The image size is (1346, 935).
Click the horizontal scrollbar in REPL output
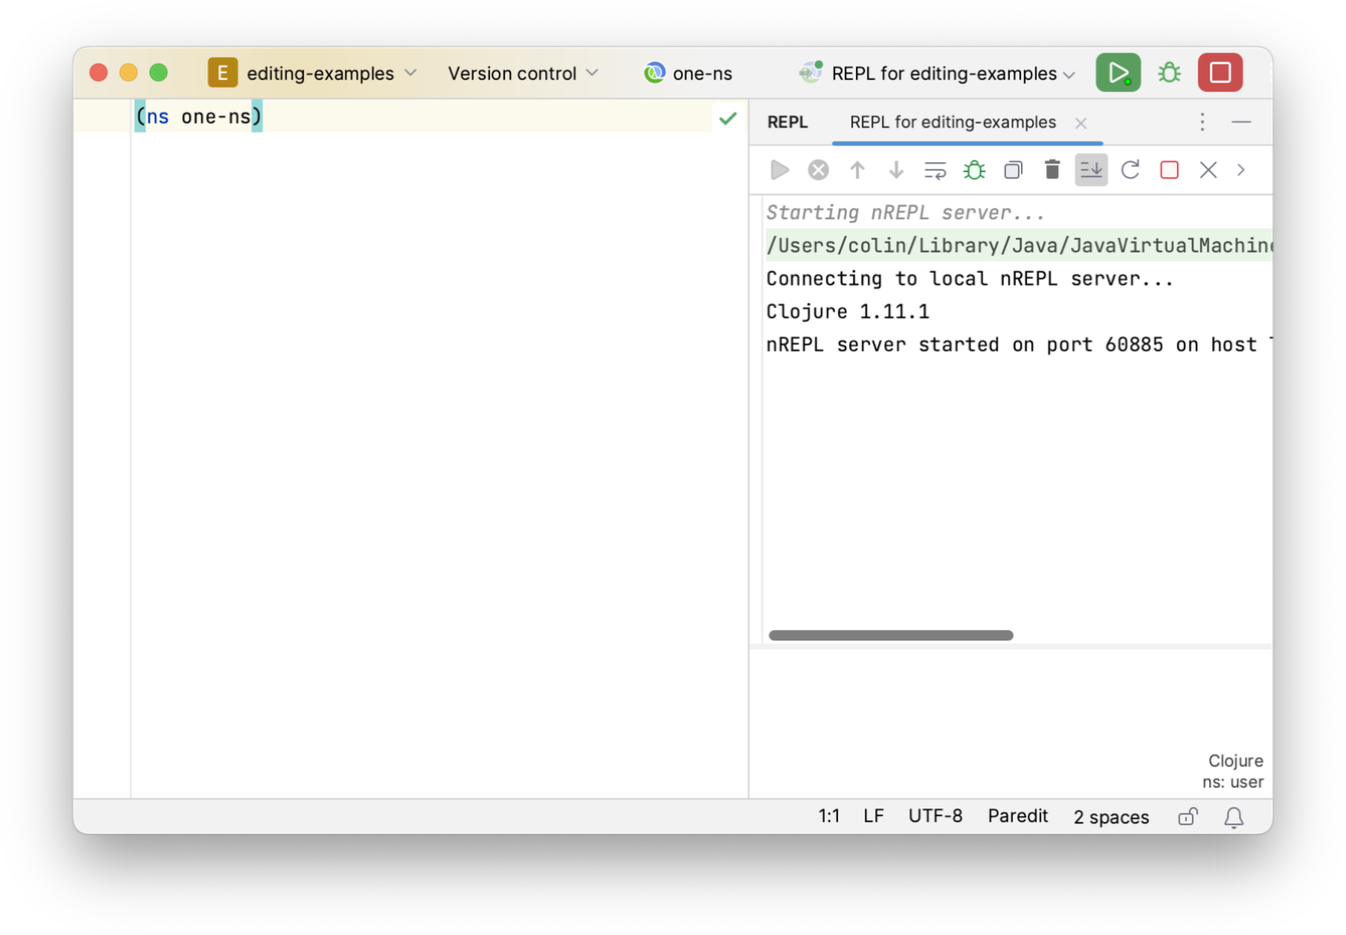pos(890,635)
